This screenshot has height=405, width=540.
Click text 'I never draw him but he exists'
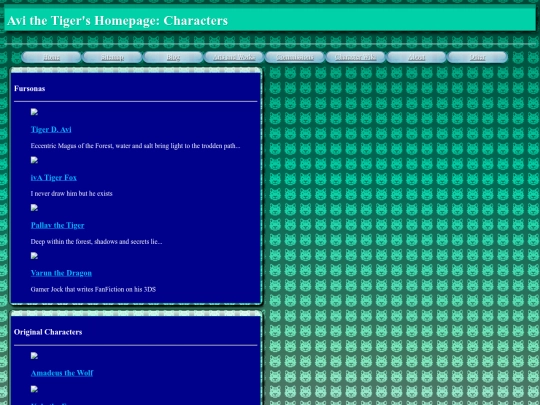click(72, 194)
